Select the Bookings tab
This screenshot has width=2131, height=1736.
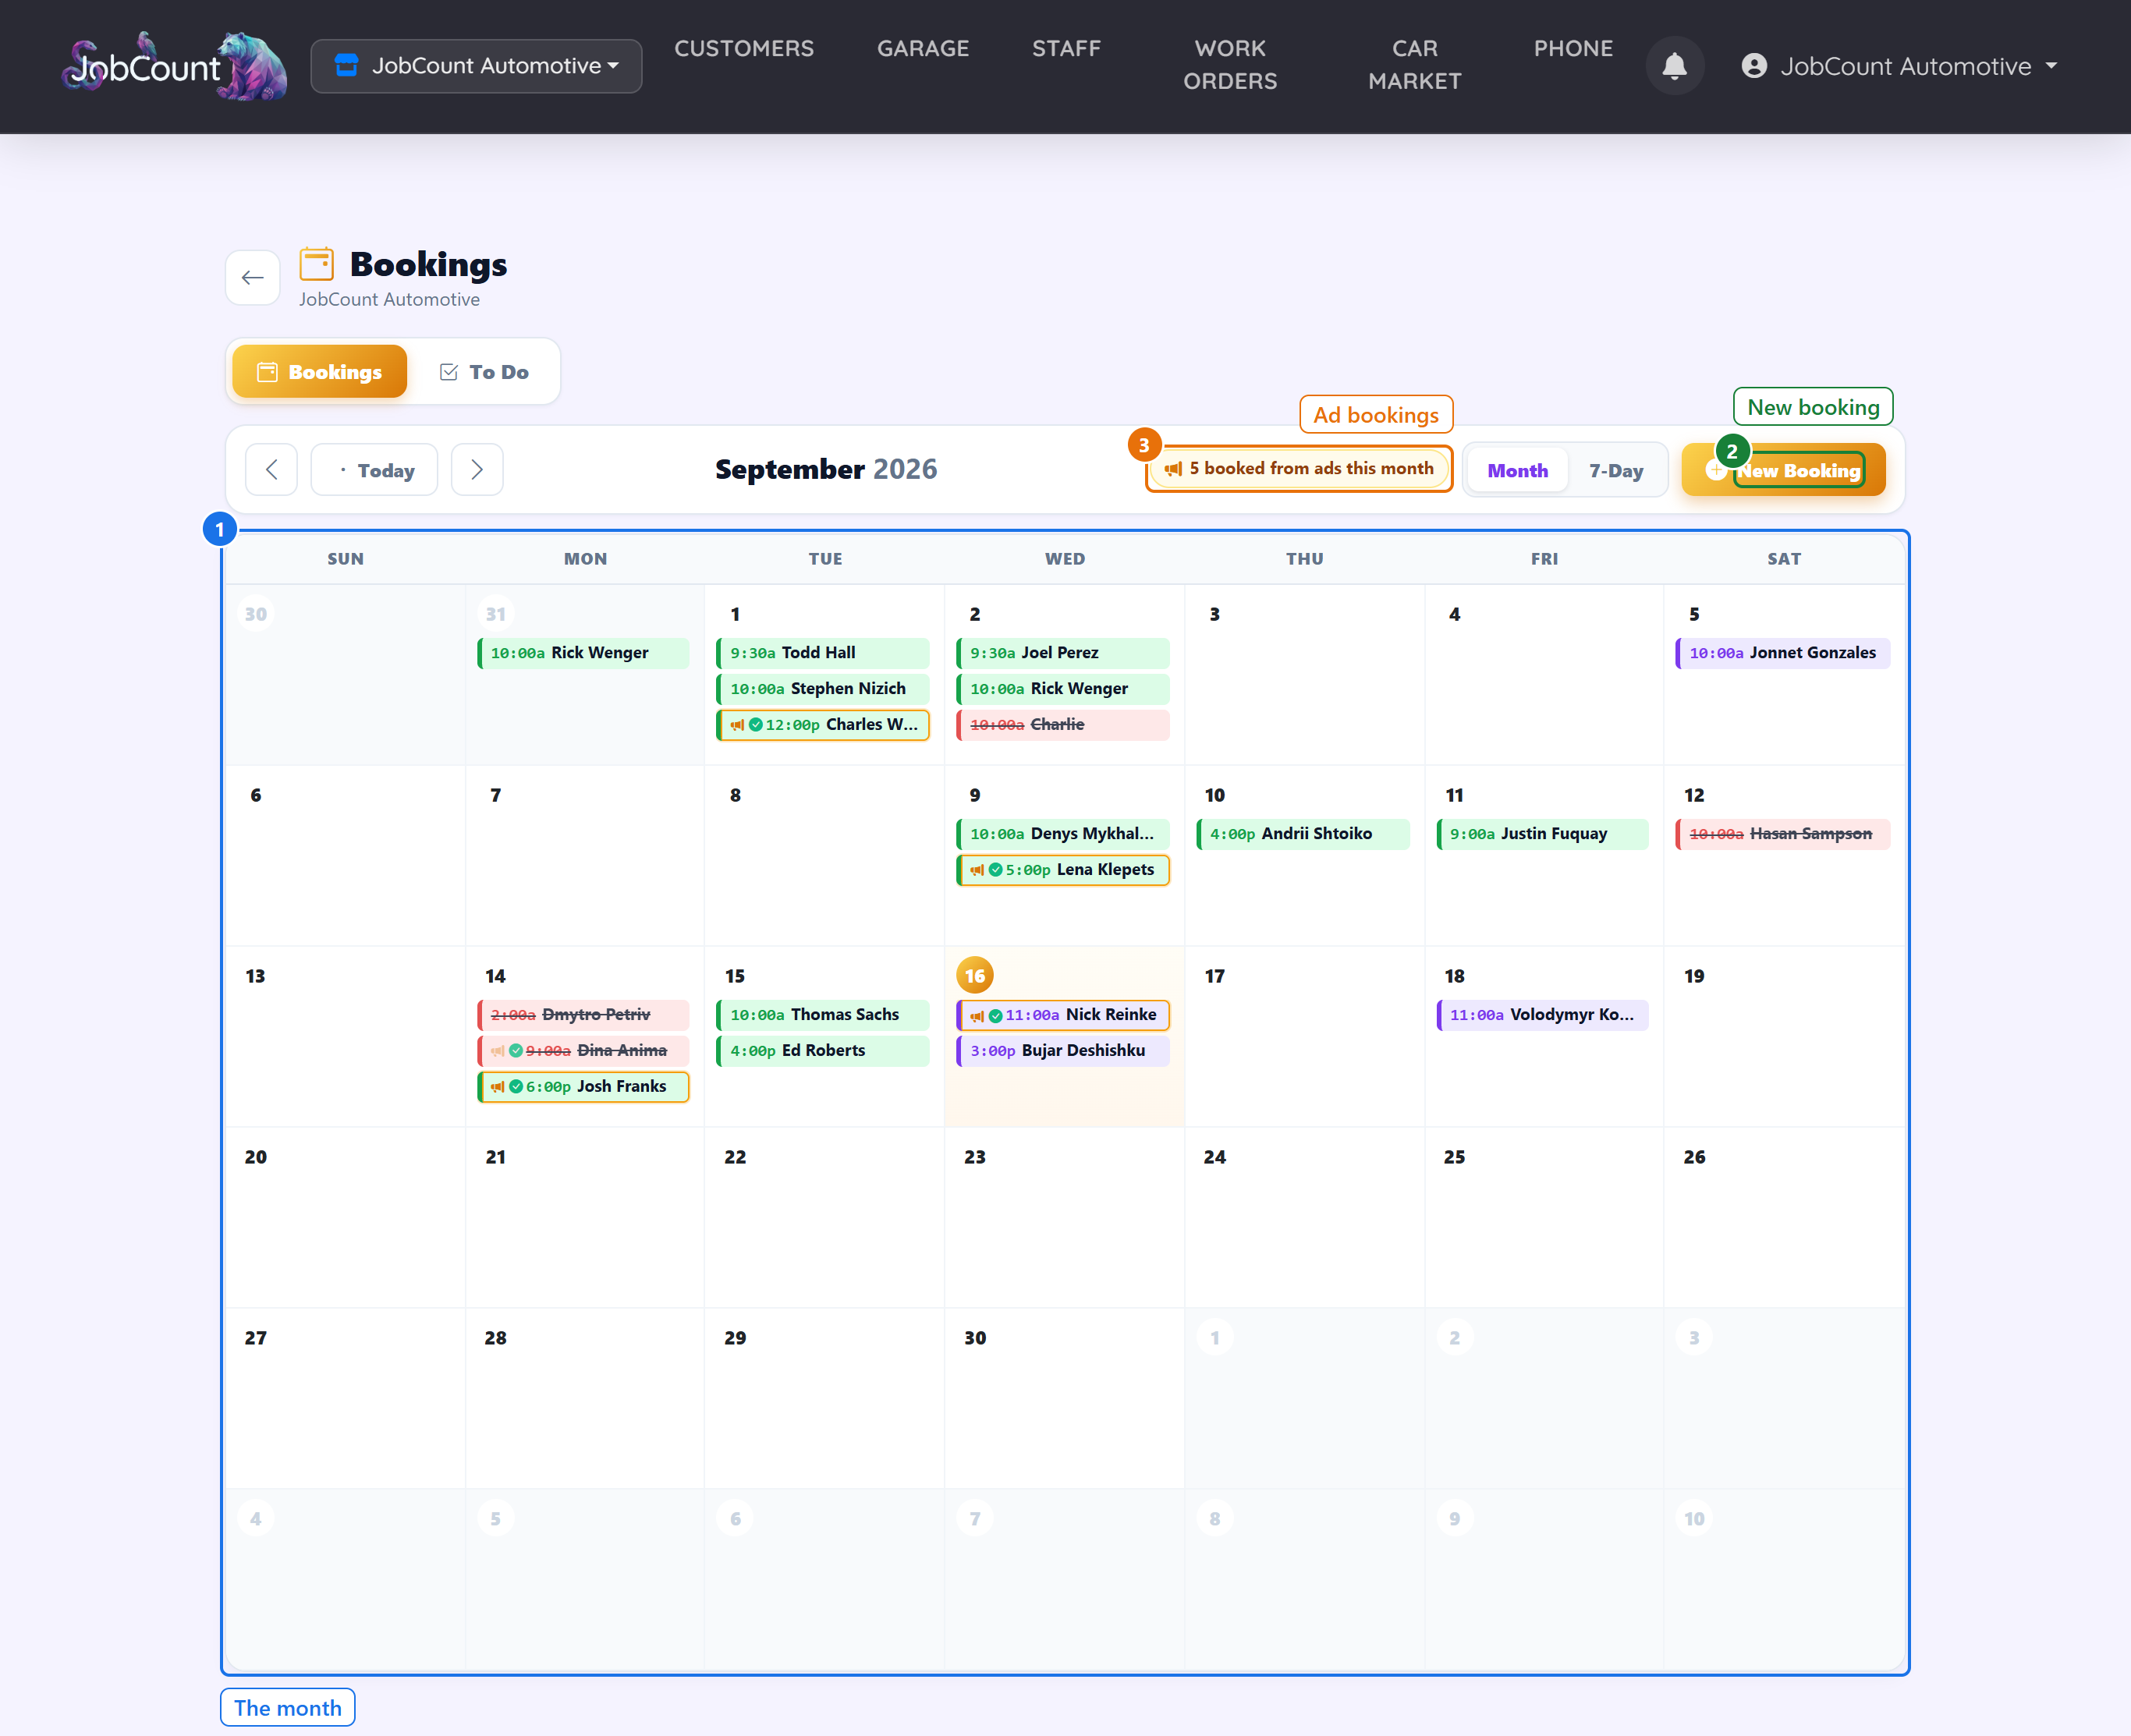(x=319, y=372)
